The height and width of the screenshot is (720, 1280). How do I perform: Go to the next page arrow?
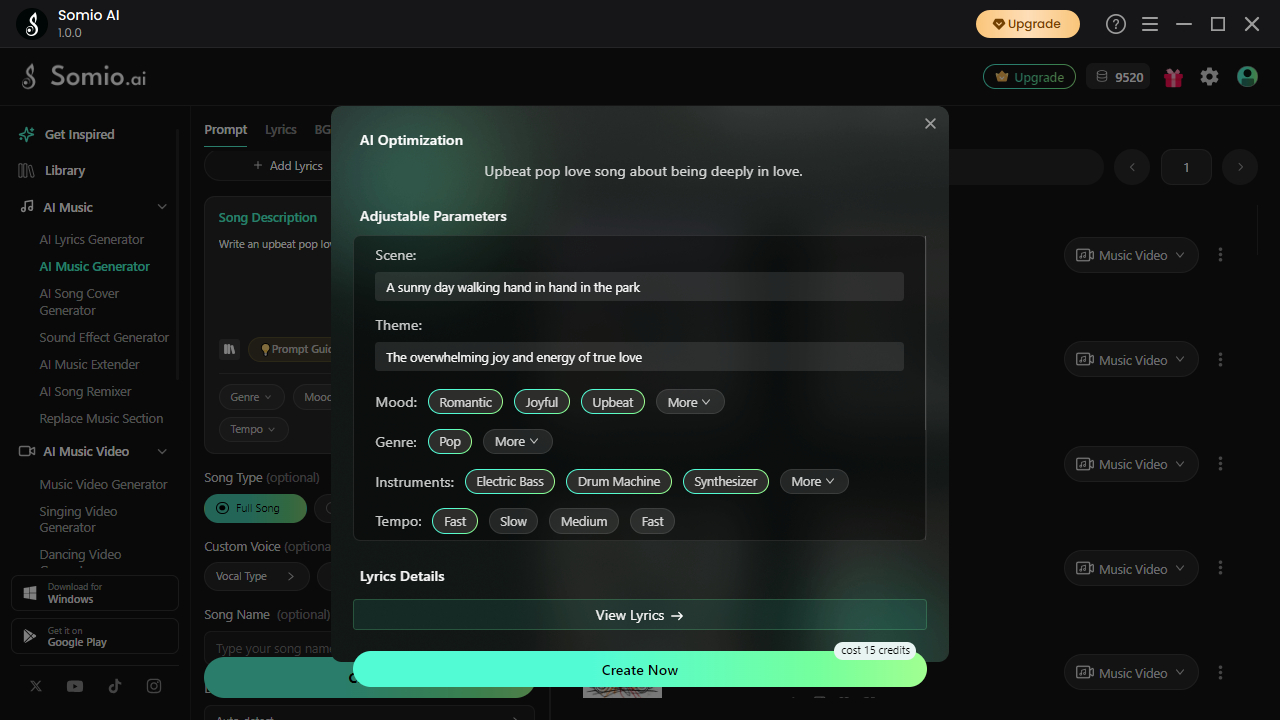(1240, 167)
